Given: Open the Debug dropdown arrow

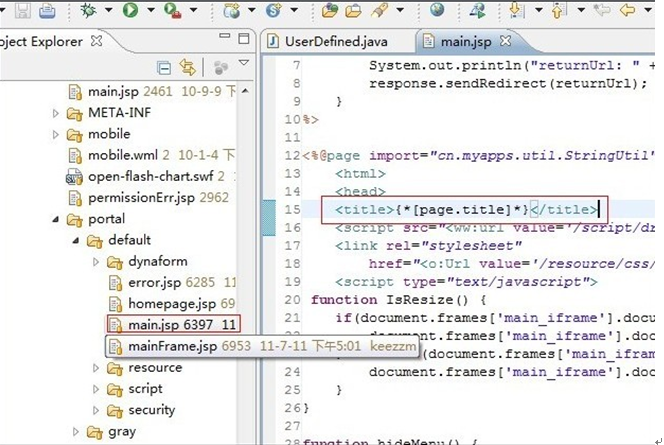Looking at the screenshot, I should (x=108, y=10).
